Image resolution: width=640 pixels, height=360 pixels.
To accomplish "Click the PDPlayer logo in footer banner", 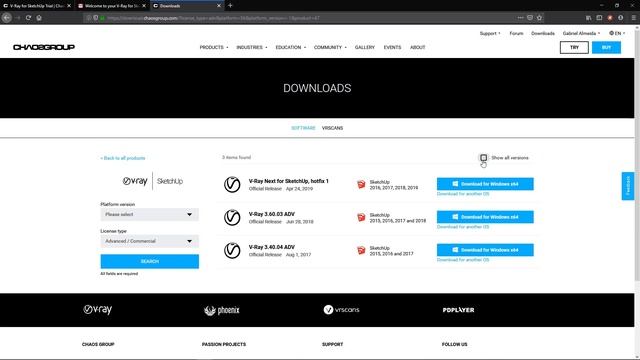I will click(458, 310).
